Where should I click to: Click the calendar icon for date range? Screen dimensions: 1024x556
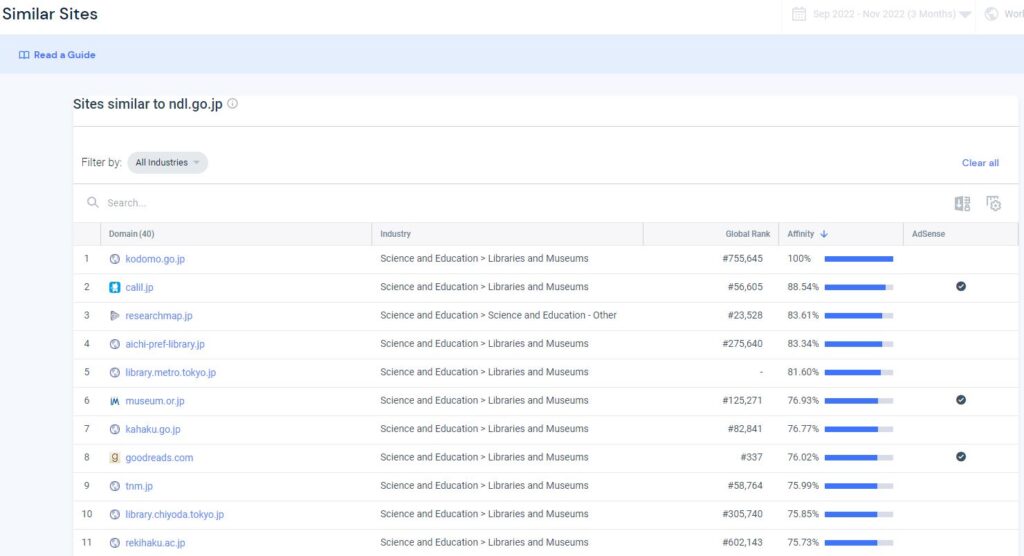tap(799, 14)
